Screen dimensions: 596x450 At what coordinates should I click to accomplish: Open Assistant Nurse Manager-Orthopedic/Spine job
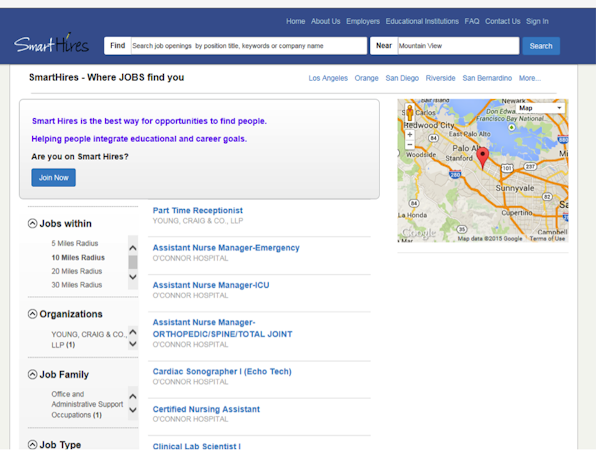(223, 328)
